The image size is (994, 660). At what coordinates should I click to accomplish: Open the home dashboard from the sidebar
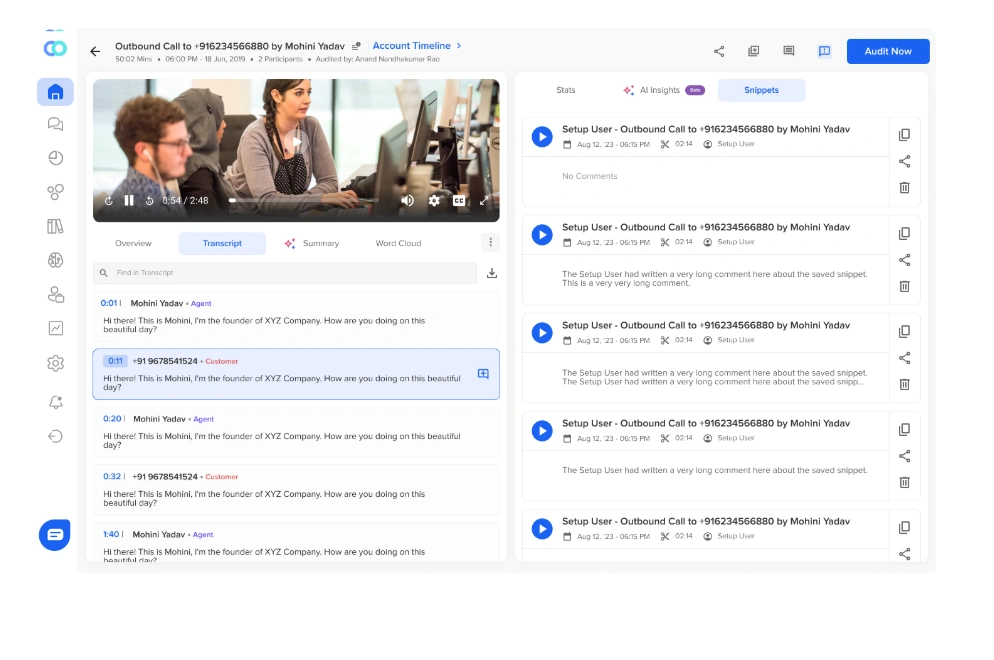(55, 92)
